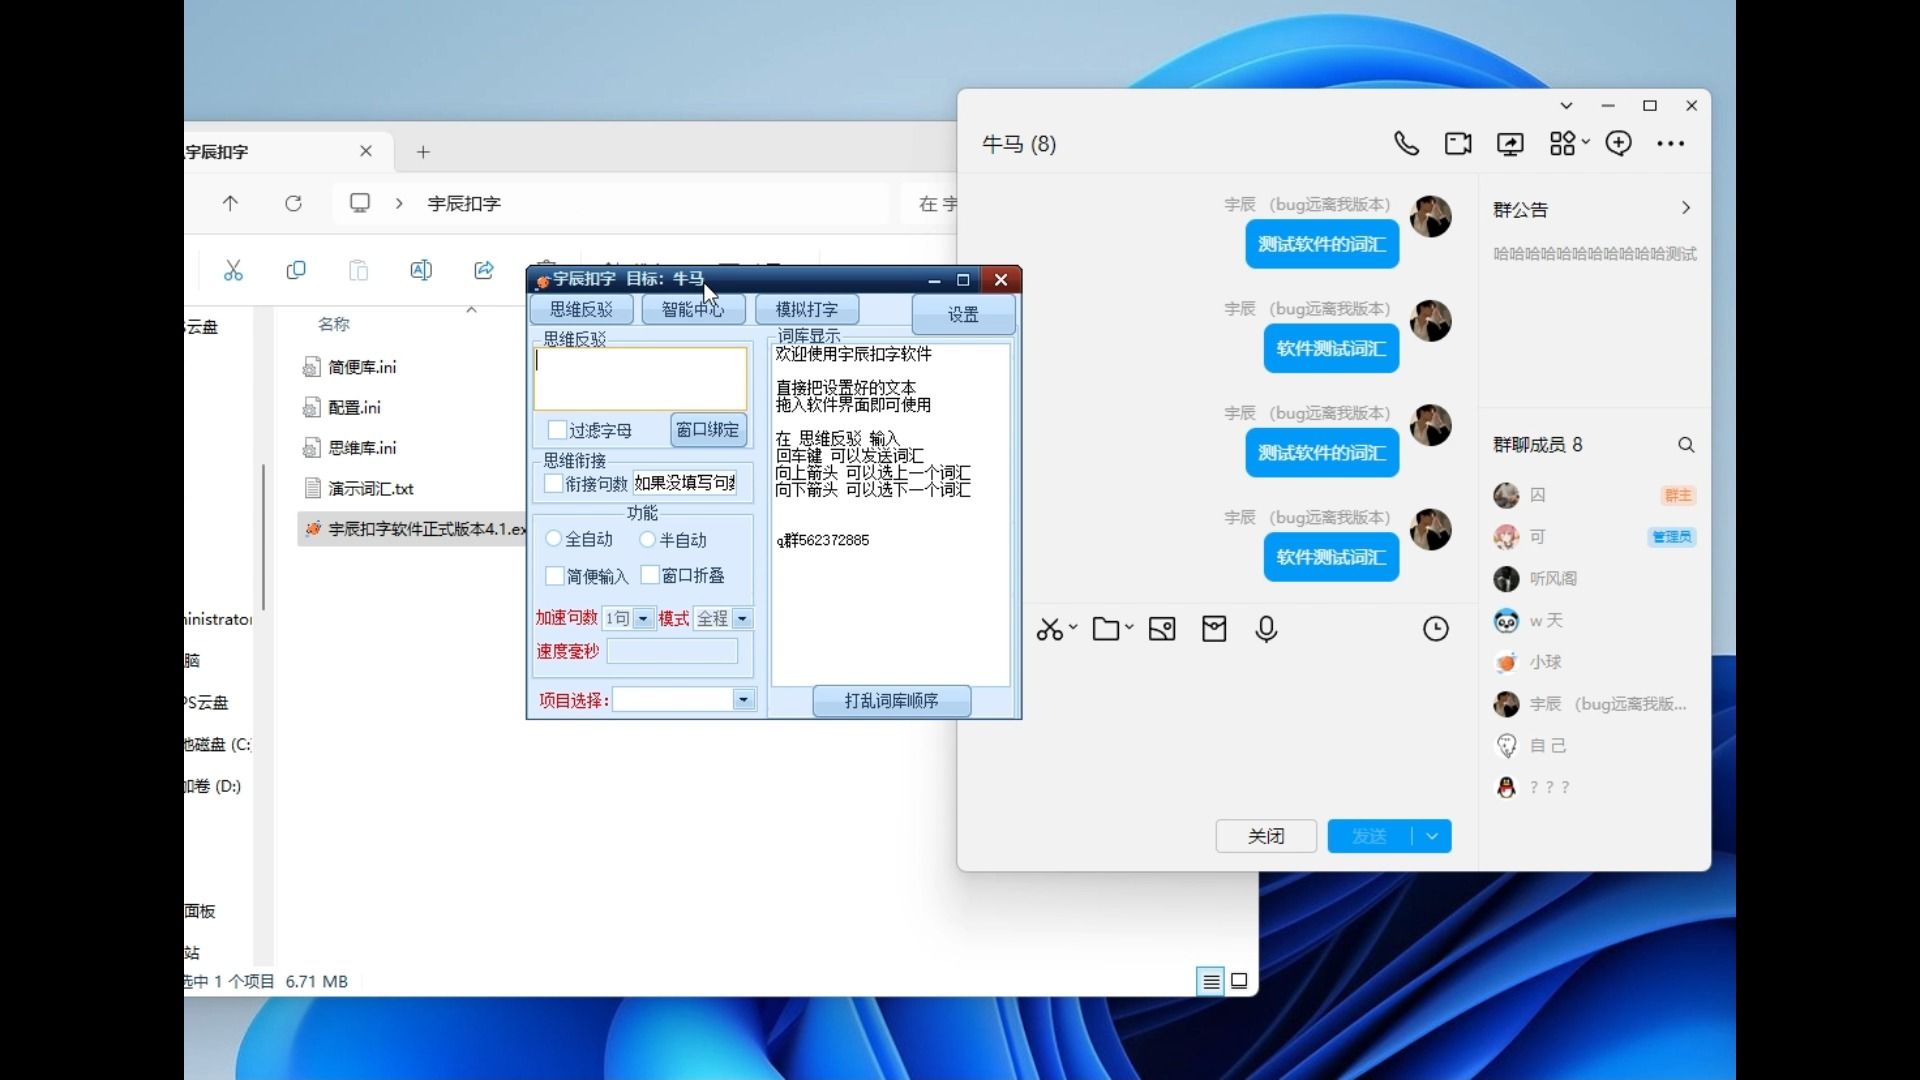1920x1080 pixels.
Task: Click the scissors screenshot icon in the chat toolbar
Action: pyautogui.click(x=1049, y=629)
